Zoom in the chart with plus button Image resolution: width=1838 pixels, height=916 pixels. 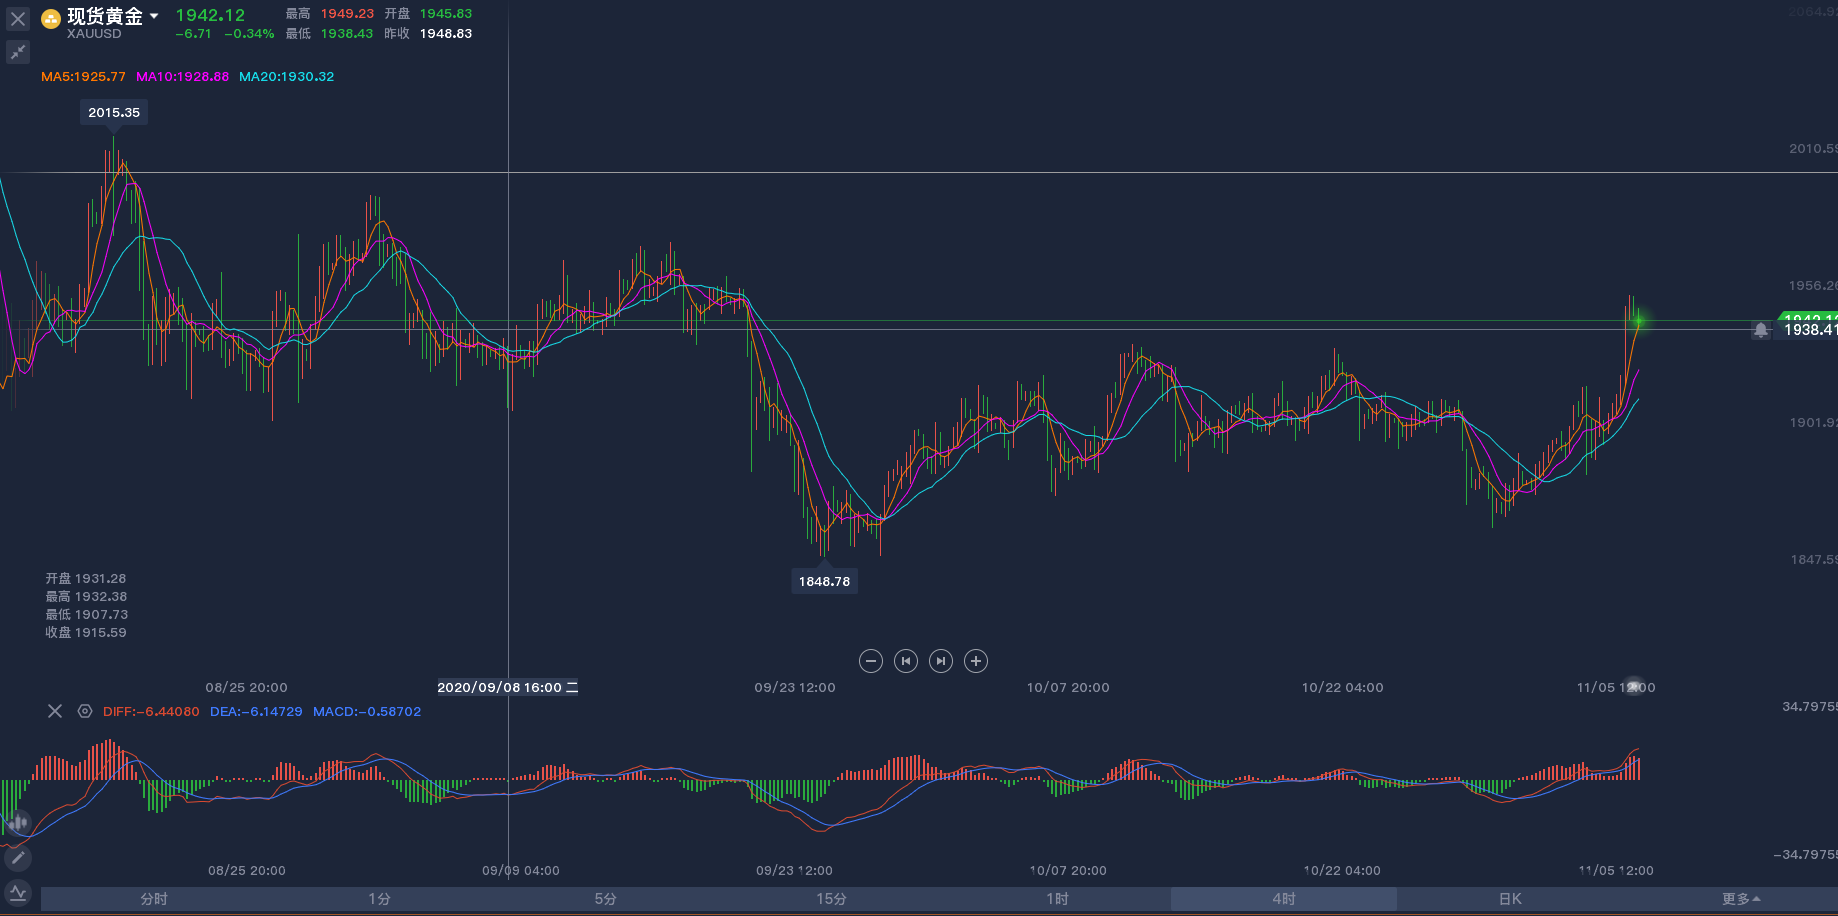pyautogui.click(x=976, y=661)
